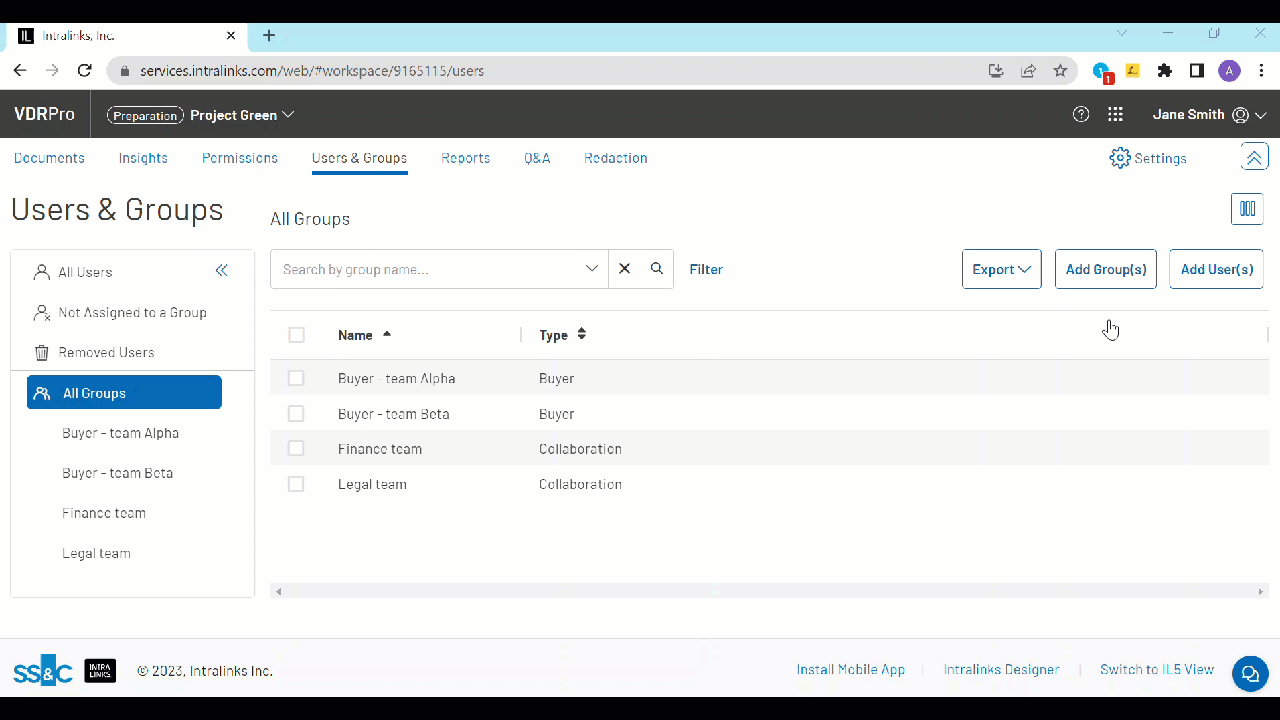The width and height of the screenshot is (1280, 720).
Task: Open the column chooser icon
Action: (1247, 209)
